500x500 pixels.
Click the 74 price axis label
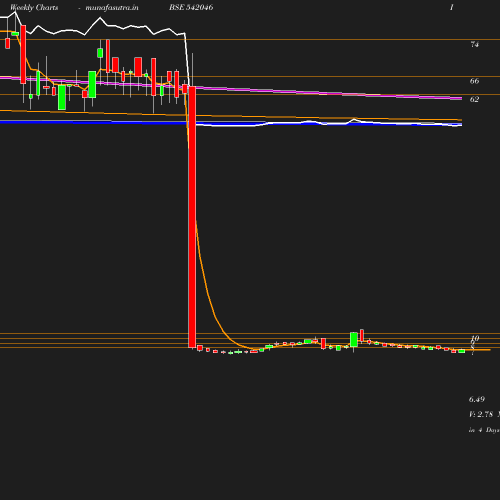[474, 44]
